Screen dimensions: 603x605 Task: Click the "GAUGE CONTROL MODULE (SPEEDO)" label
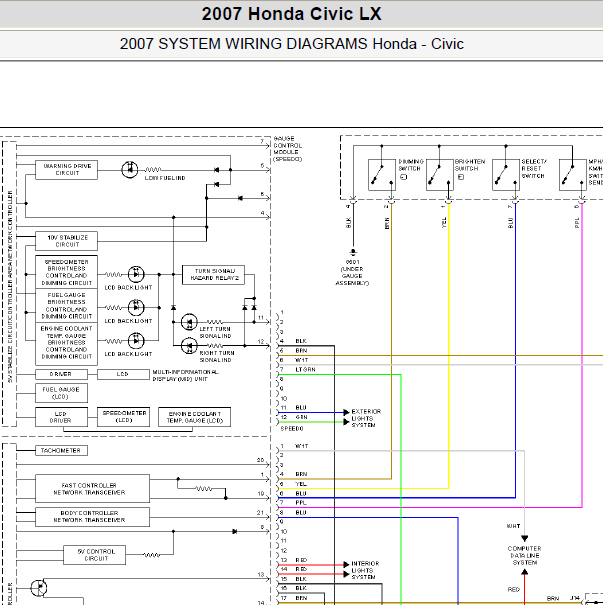288,149
